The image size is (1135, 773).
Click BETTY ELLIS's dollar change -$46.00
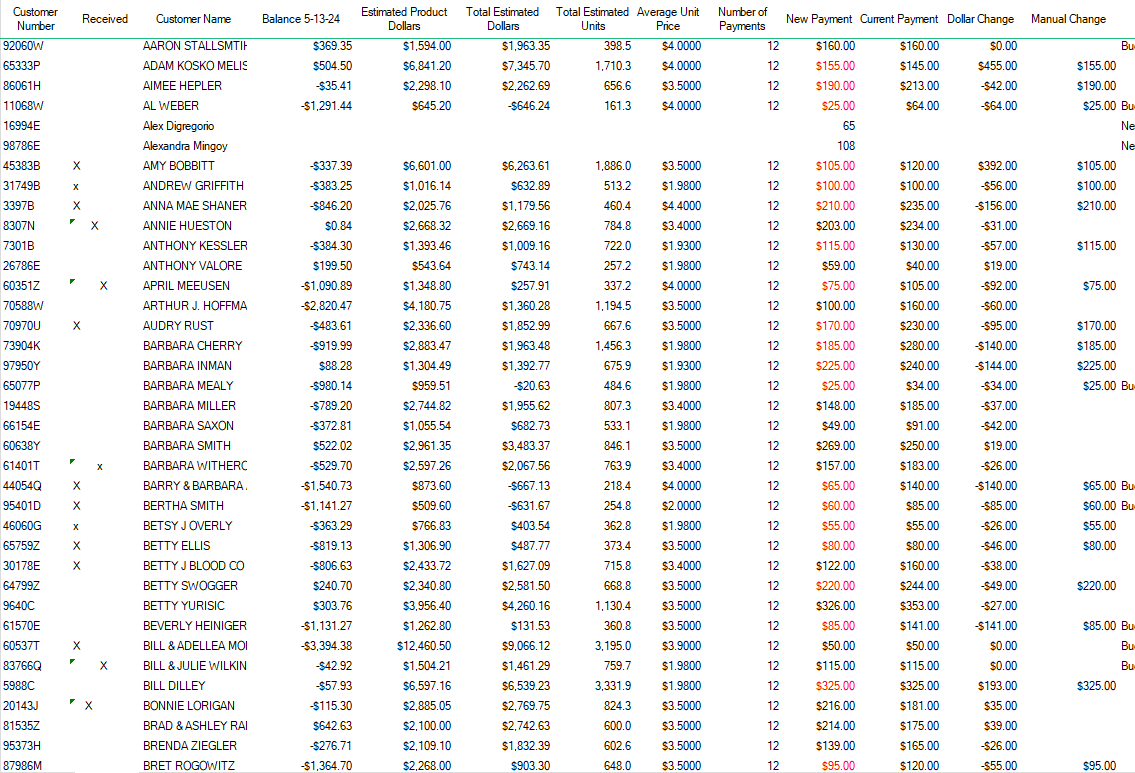click(999, 546)
